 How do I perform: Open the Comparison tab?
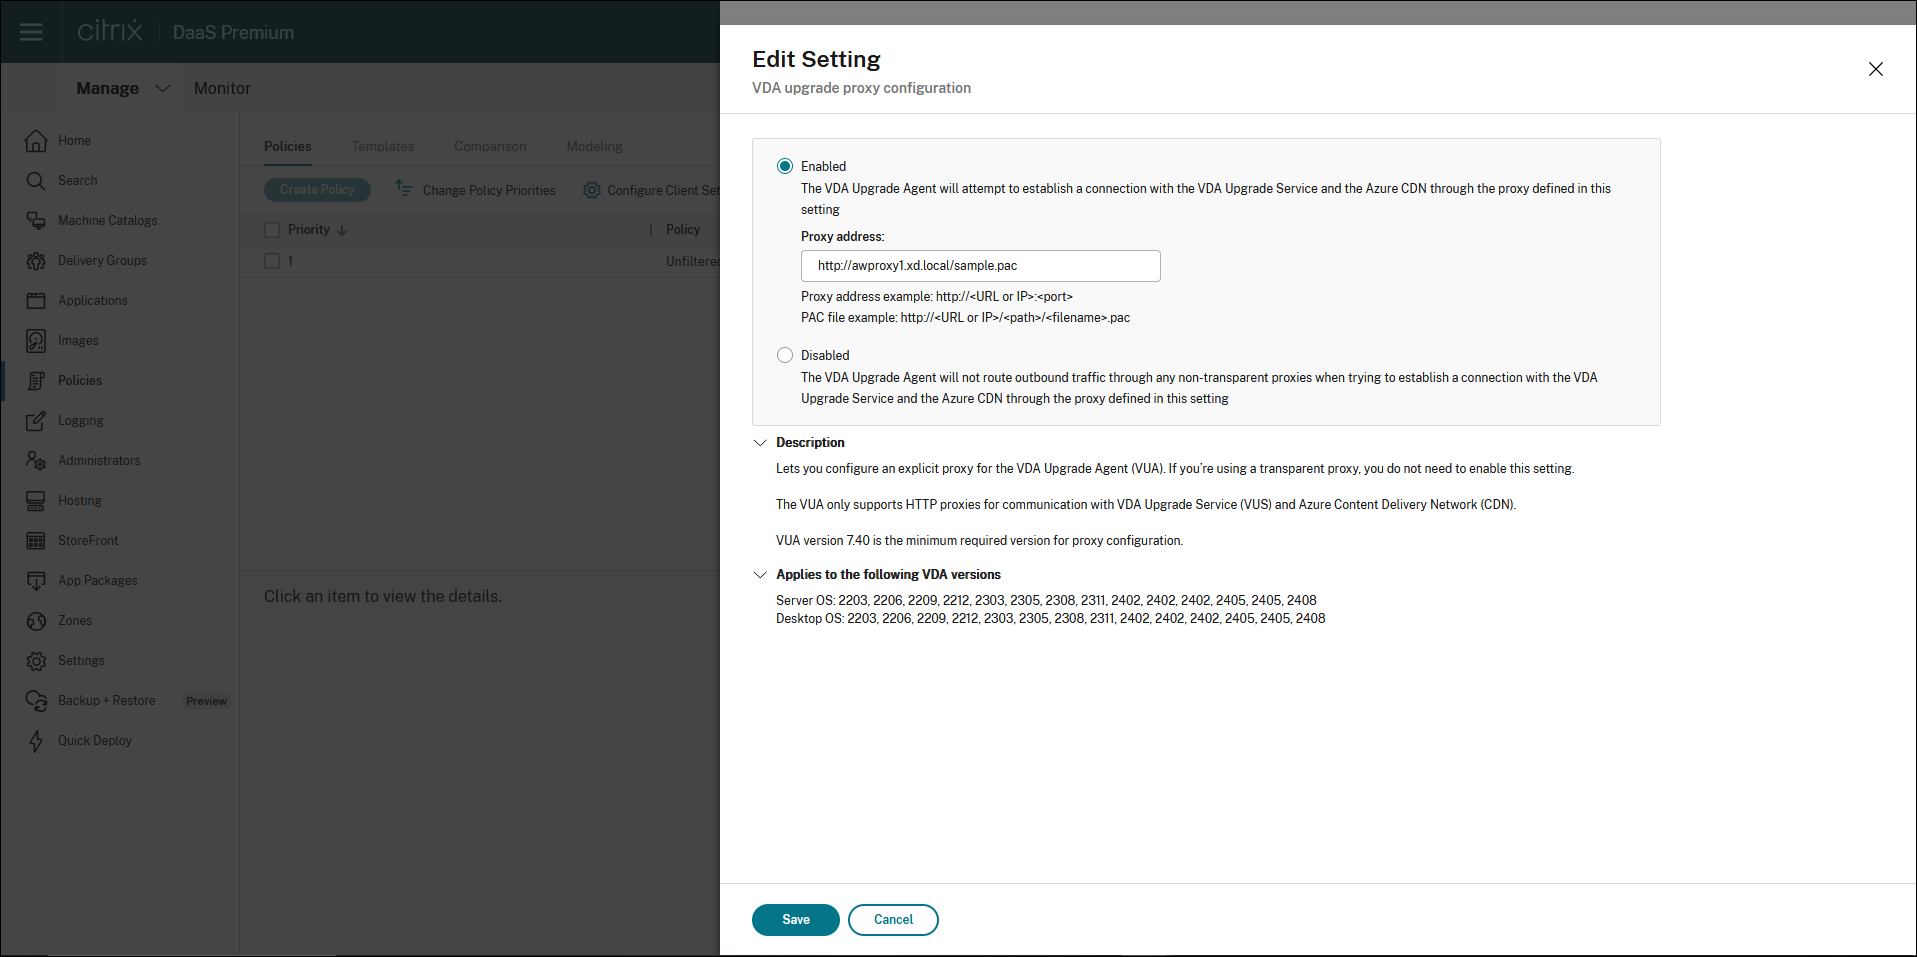coord(490,146)
